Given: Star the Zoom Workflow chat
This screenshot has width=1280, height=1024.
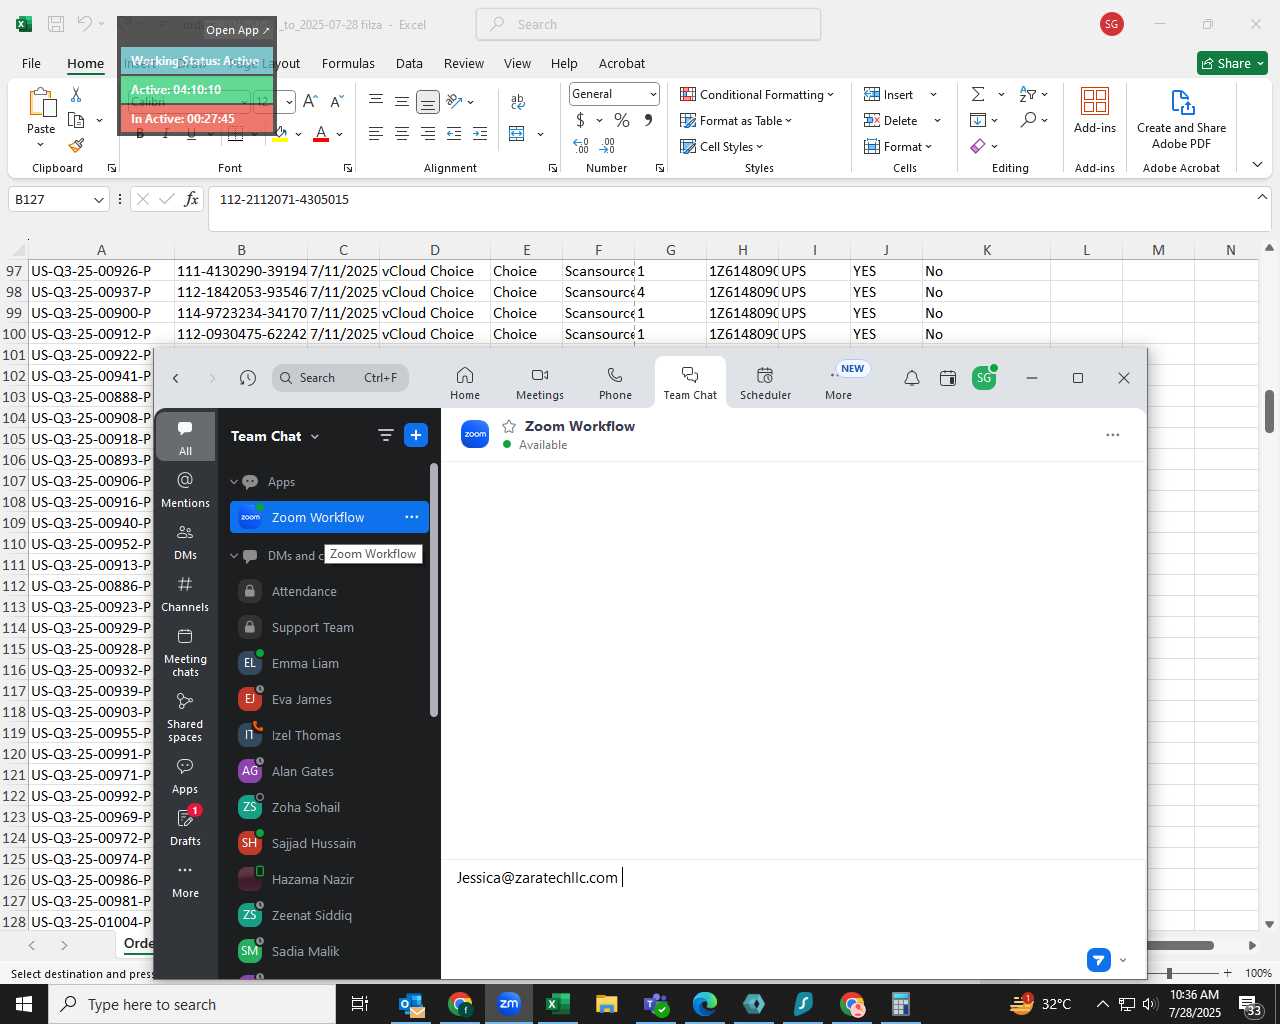Looking at the screenshot, I should tap(509, 426).
